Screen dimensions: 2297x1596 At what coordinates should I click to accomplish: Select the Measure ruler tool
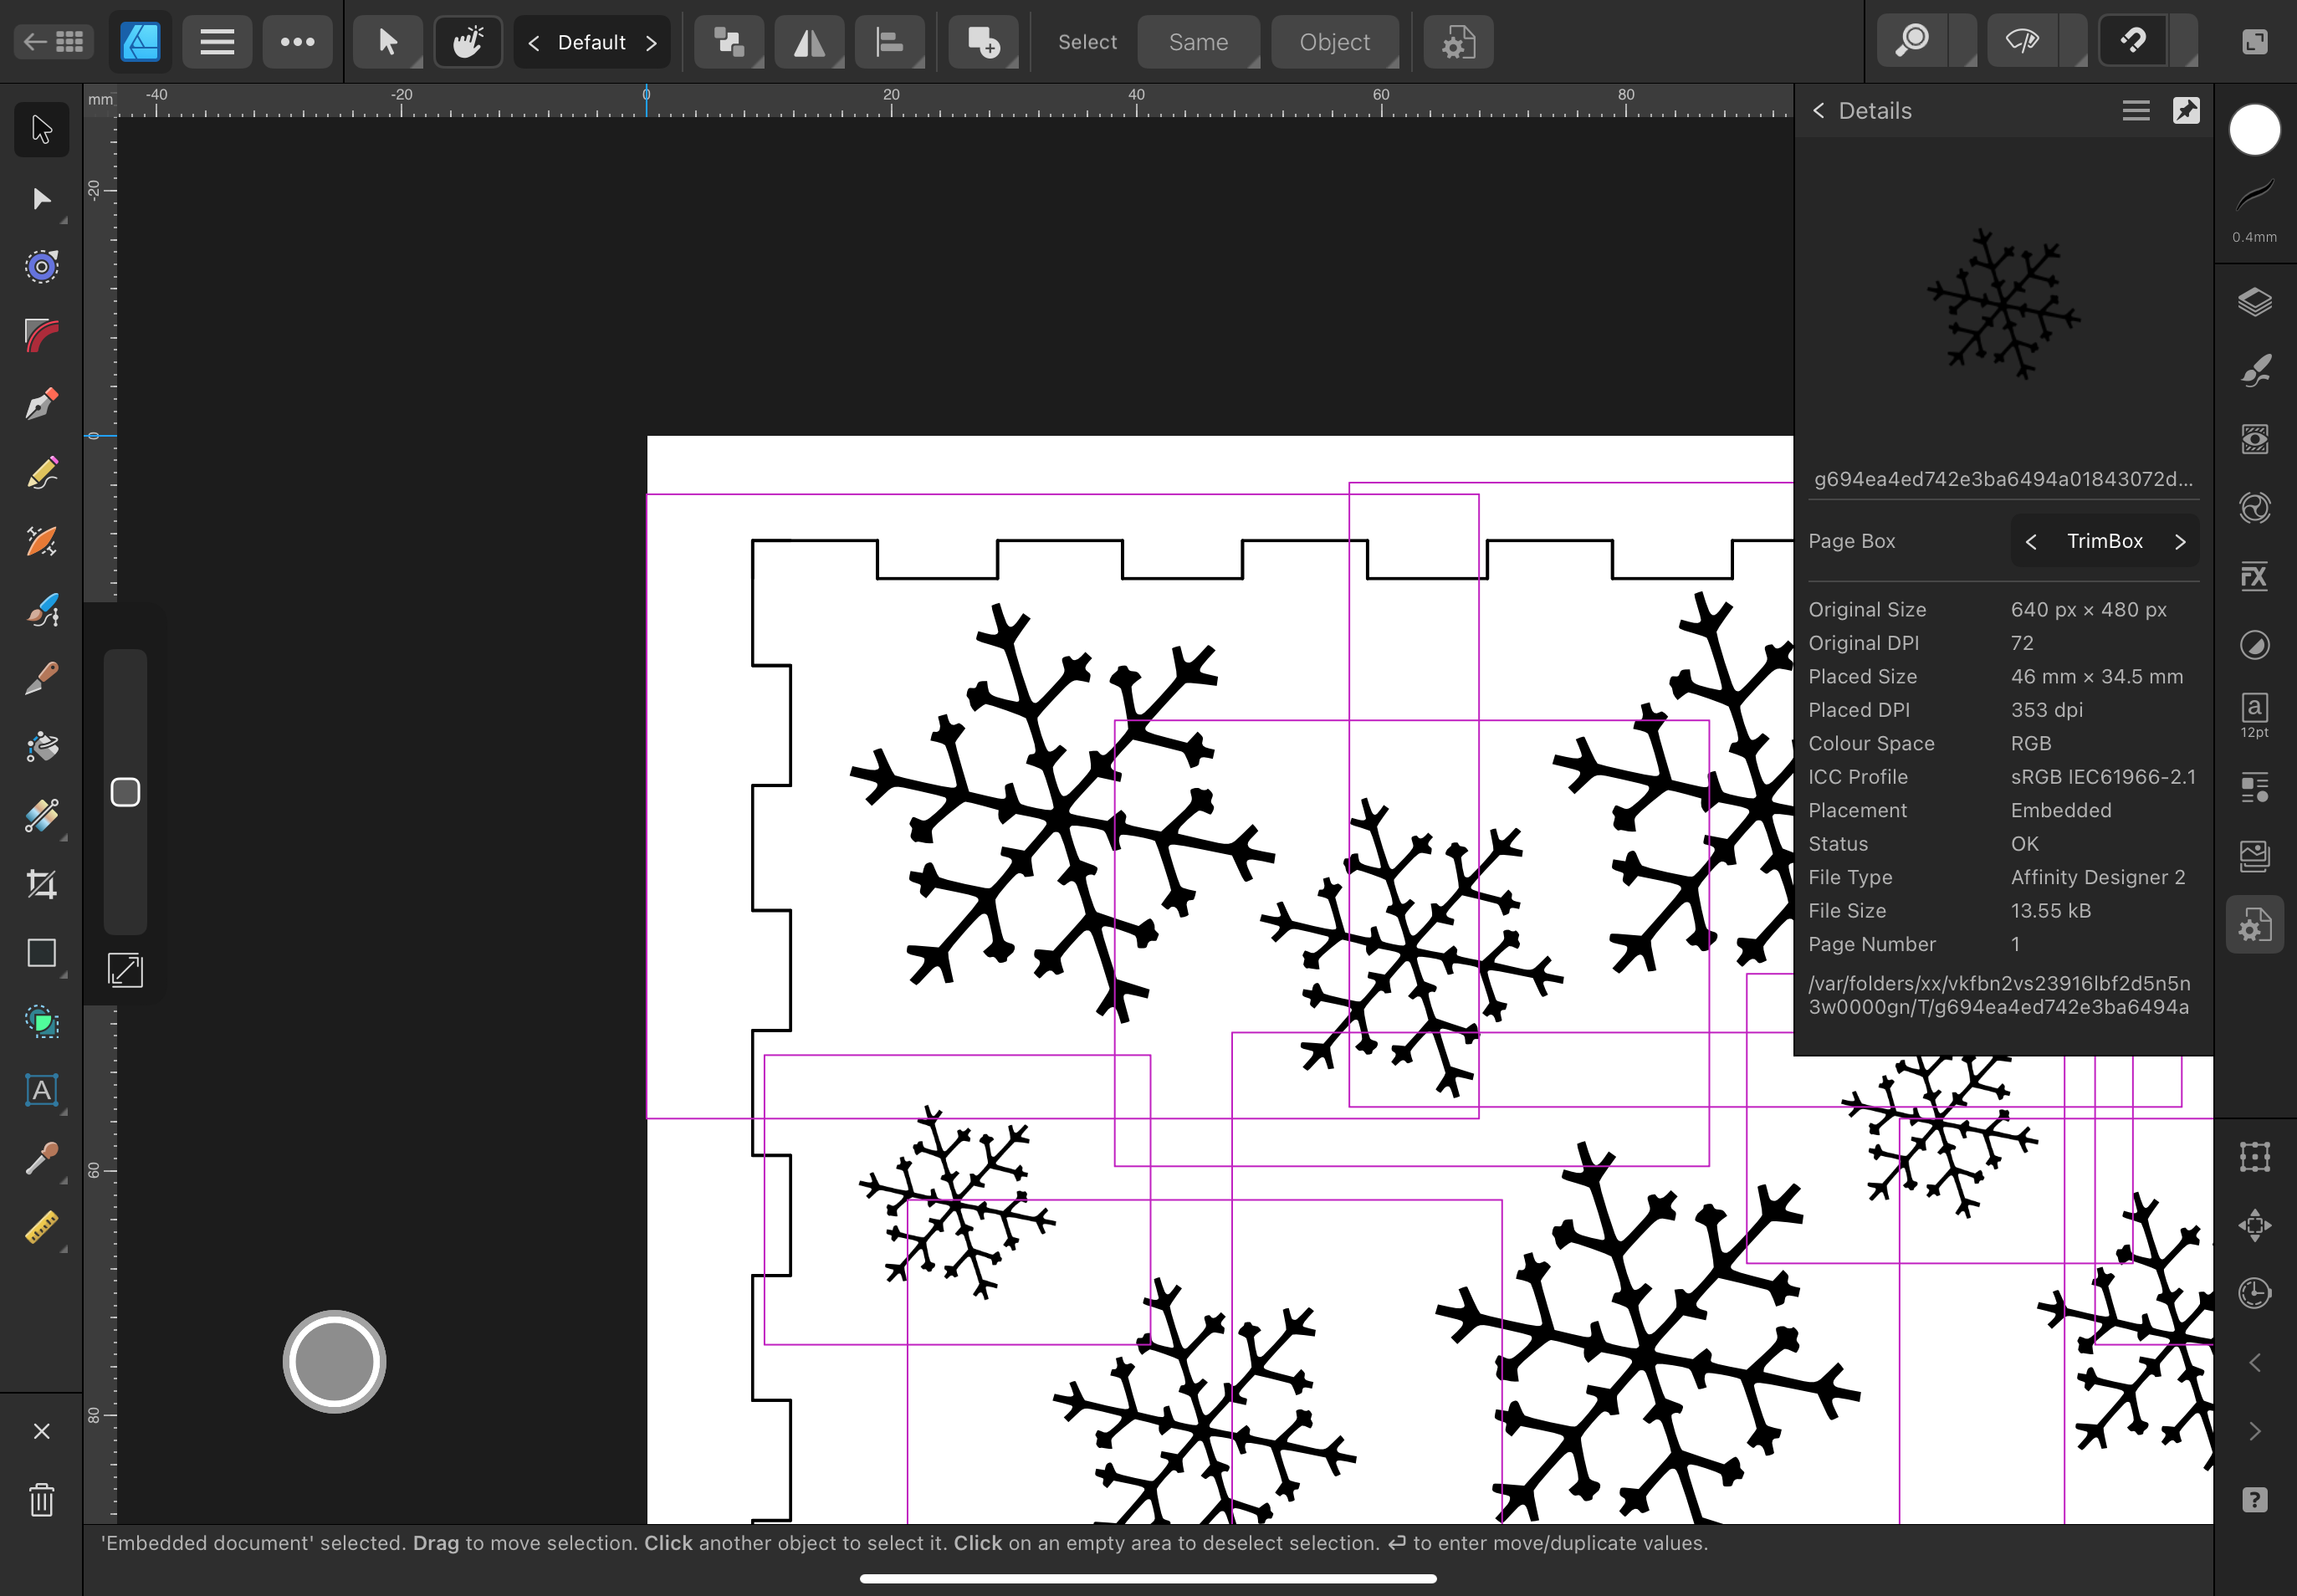coord(41,1227)
